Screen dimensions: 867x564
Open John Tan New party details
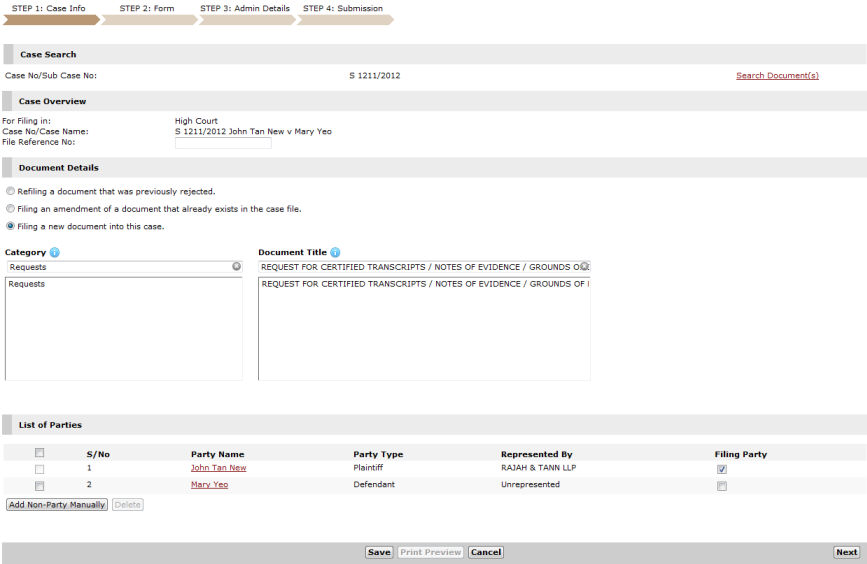[218, 468]
